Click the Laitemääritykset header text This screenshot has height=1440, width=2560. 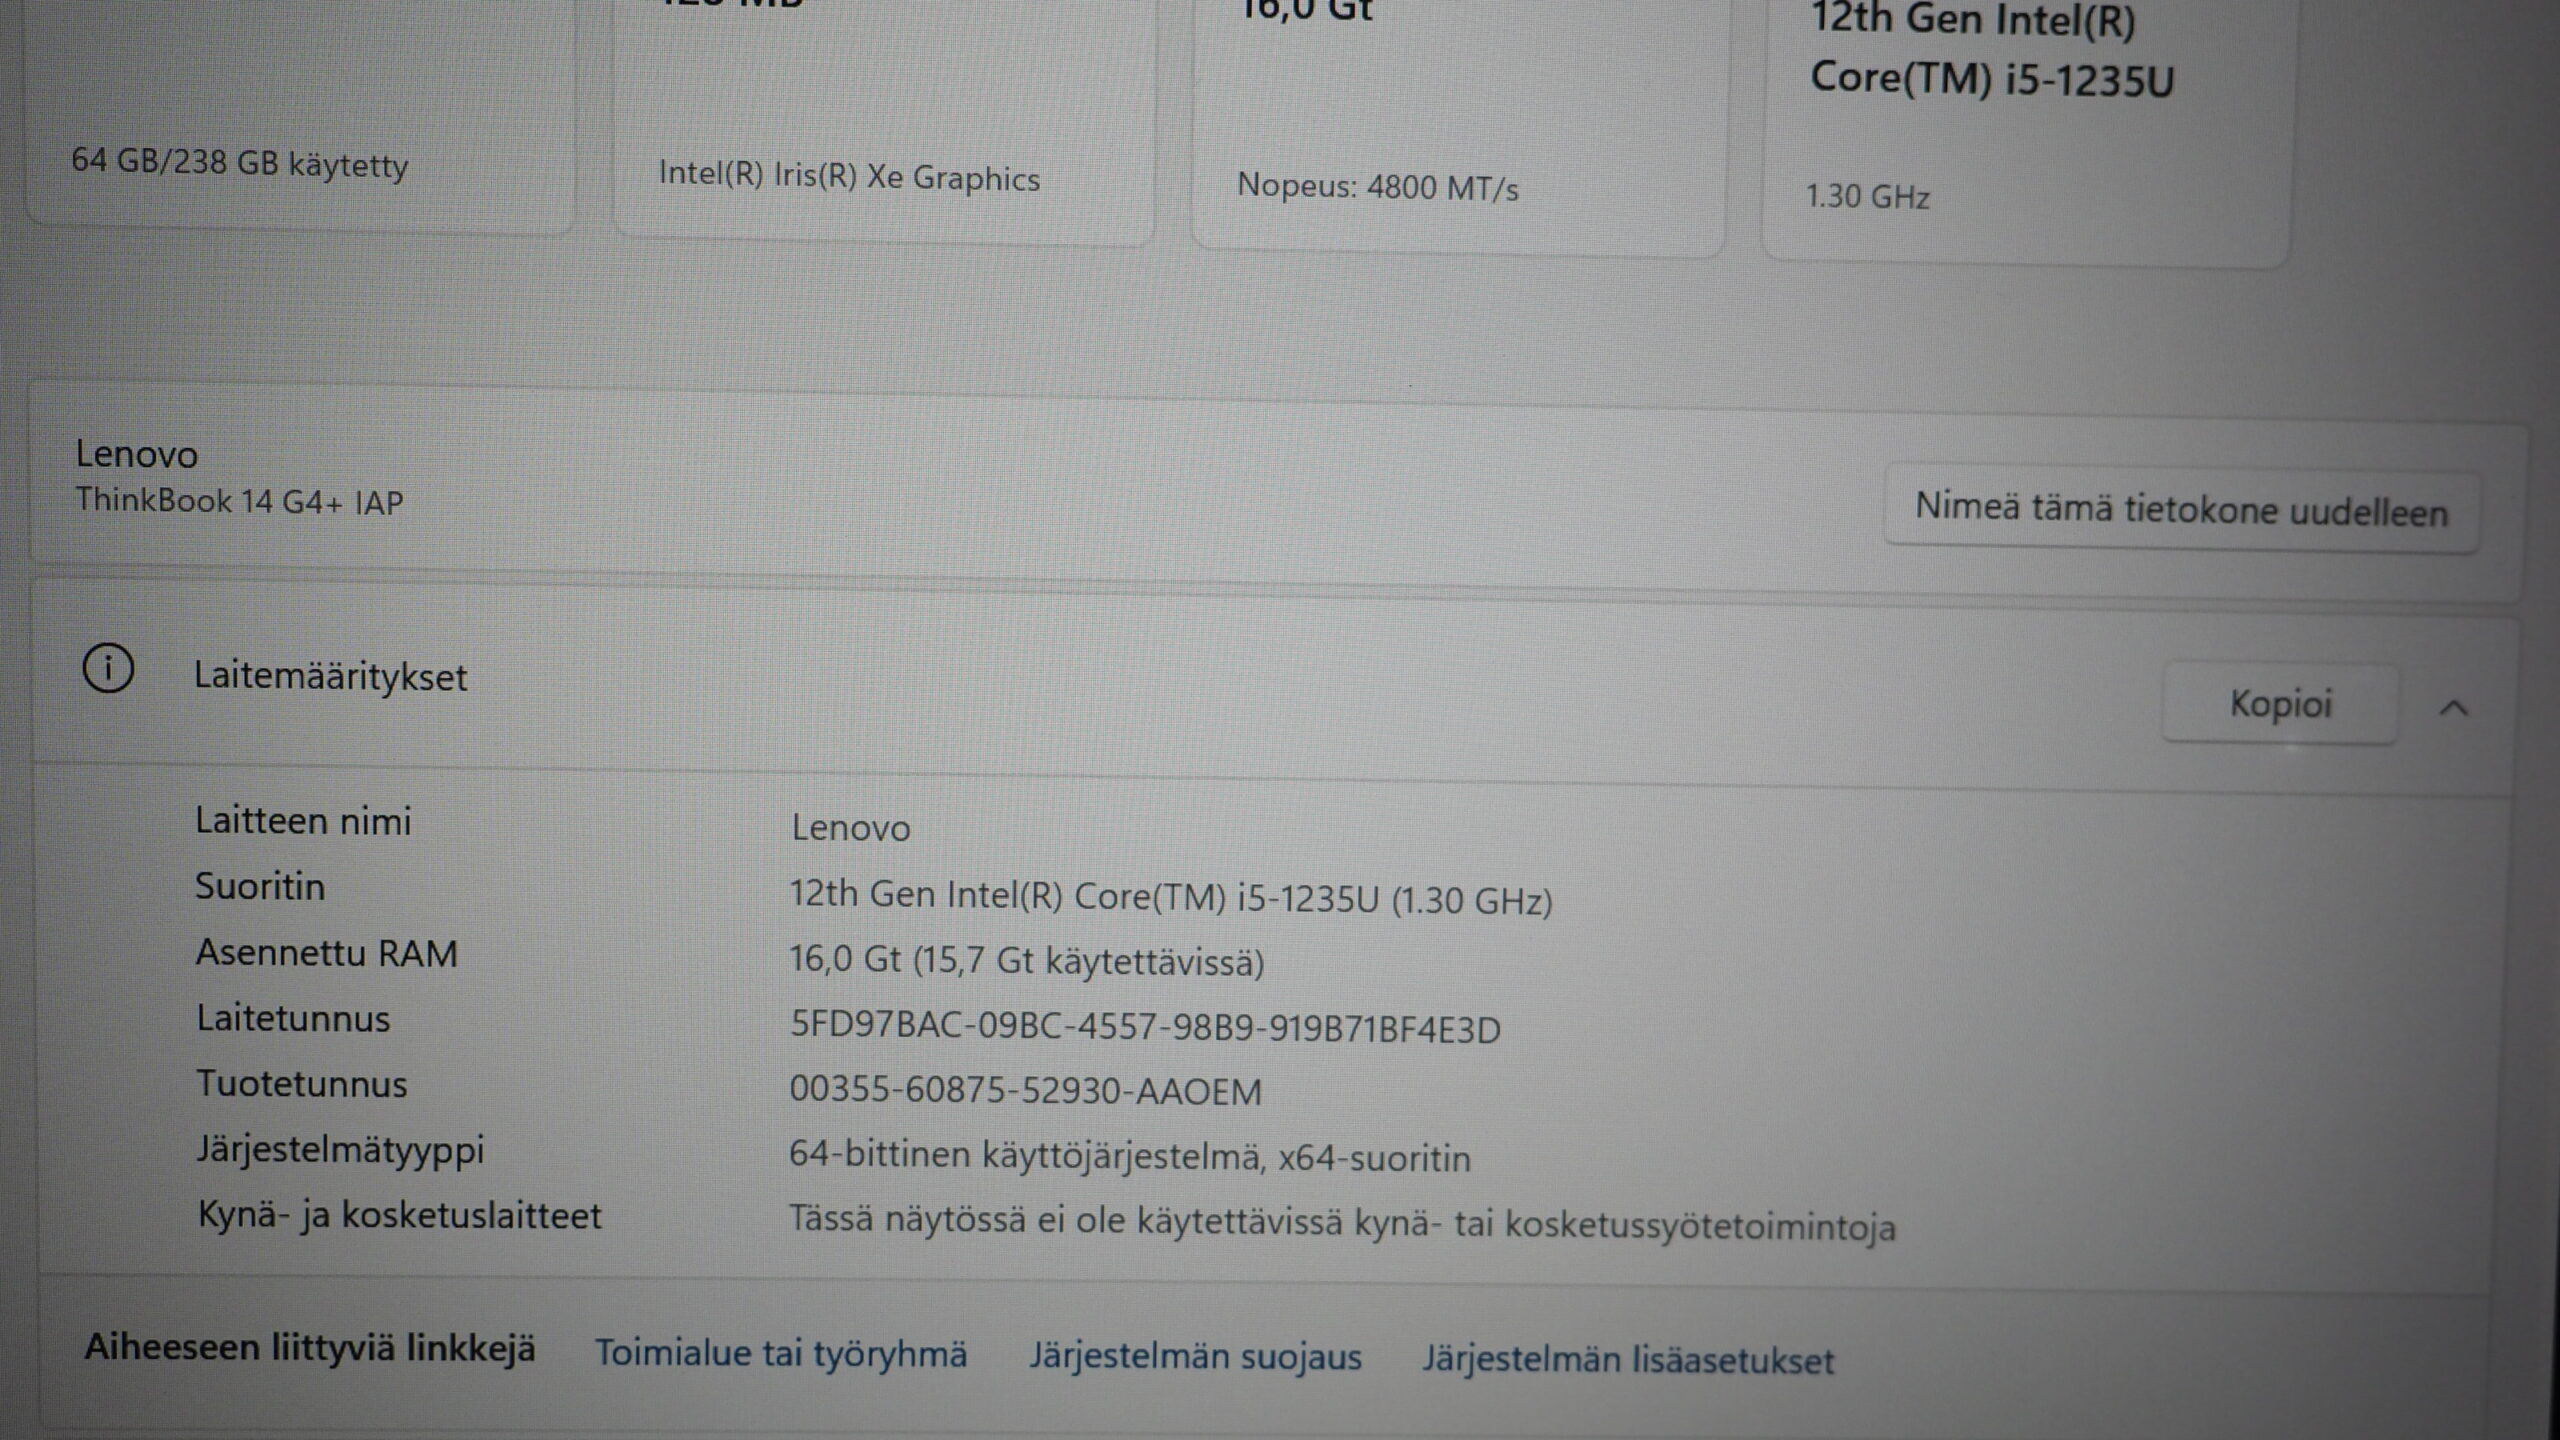click(330, 677)
